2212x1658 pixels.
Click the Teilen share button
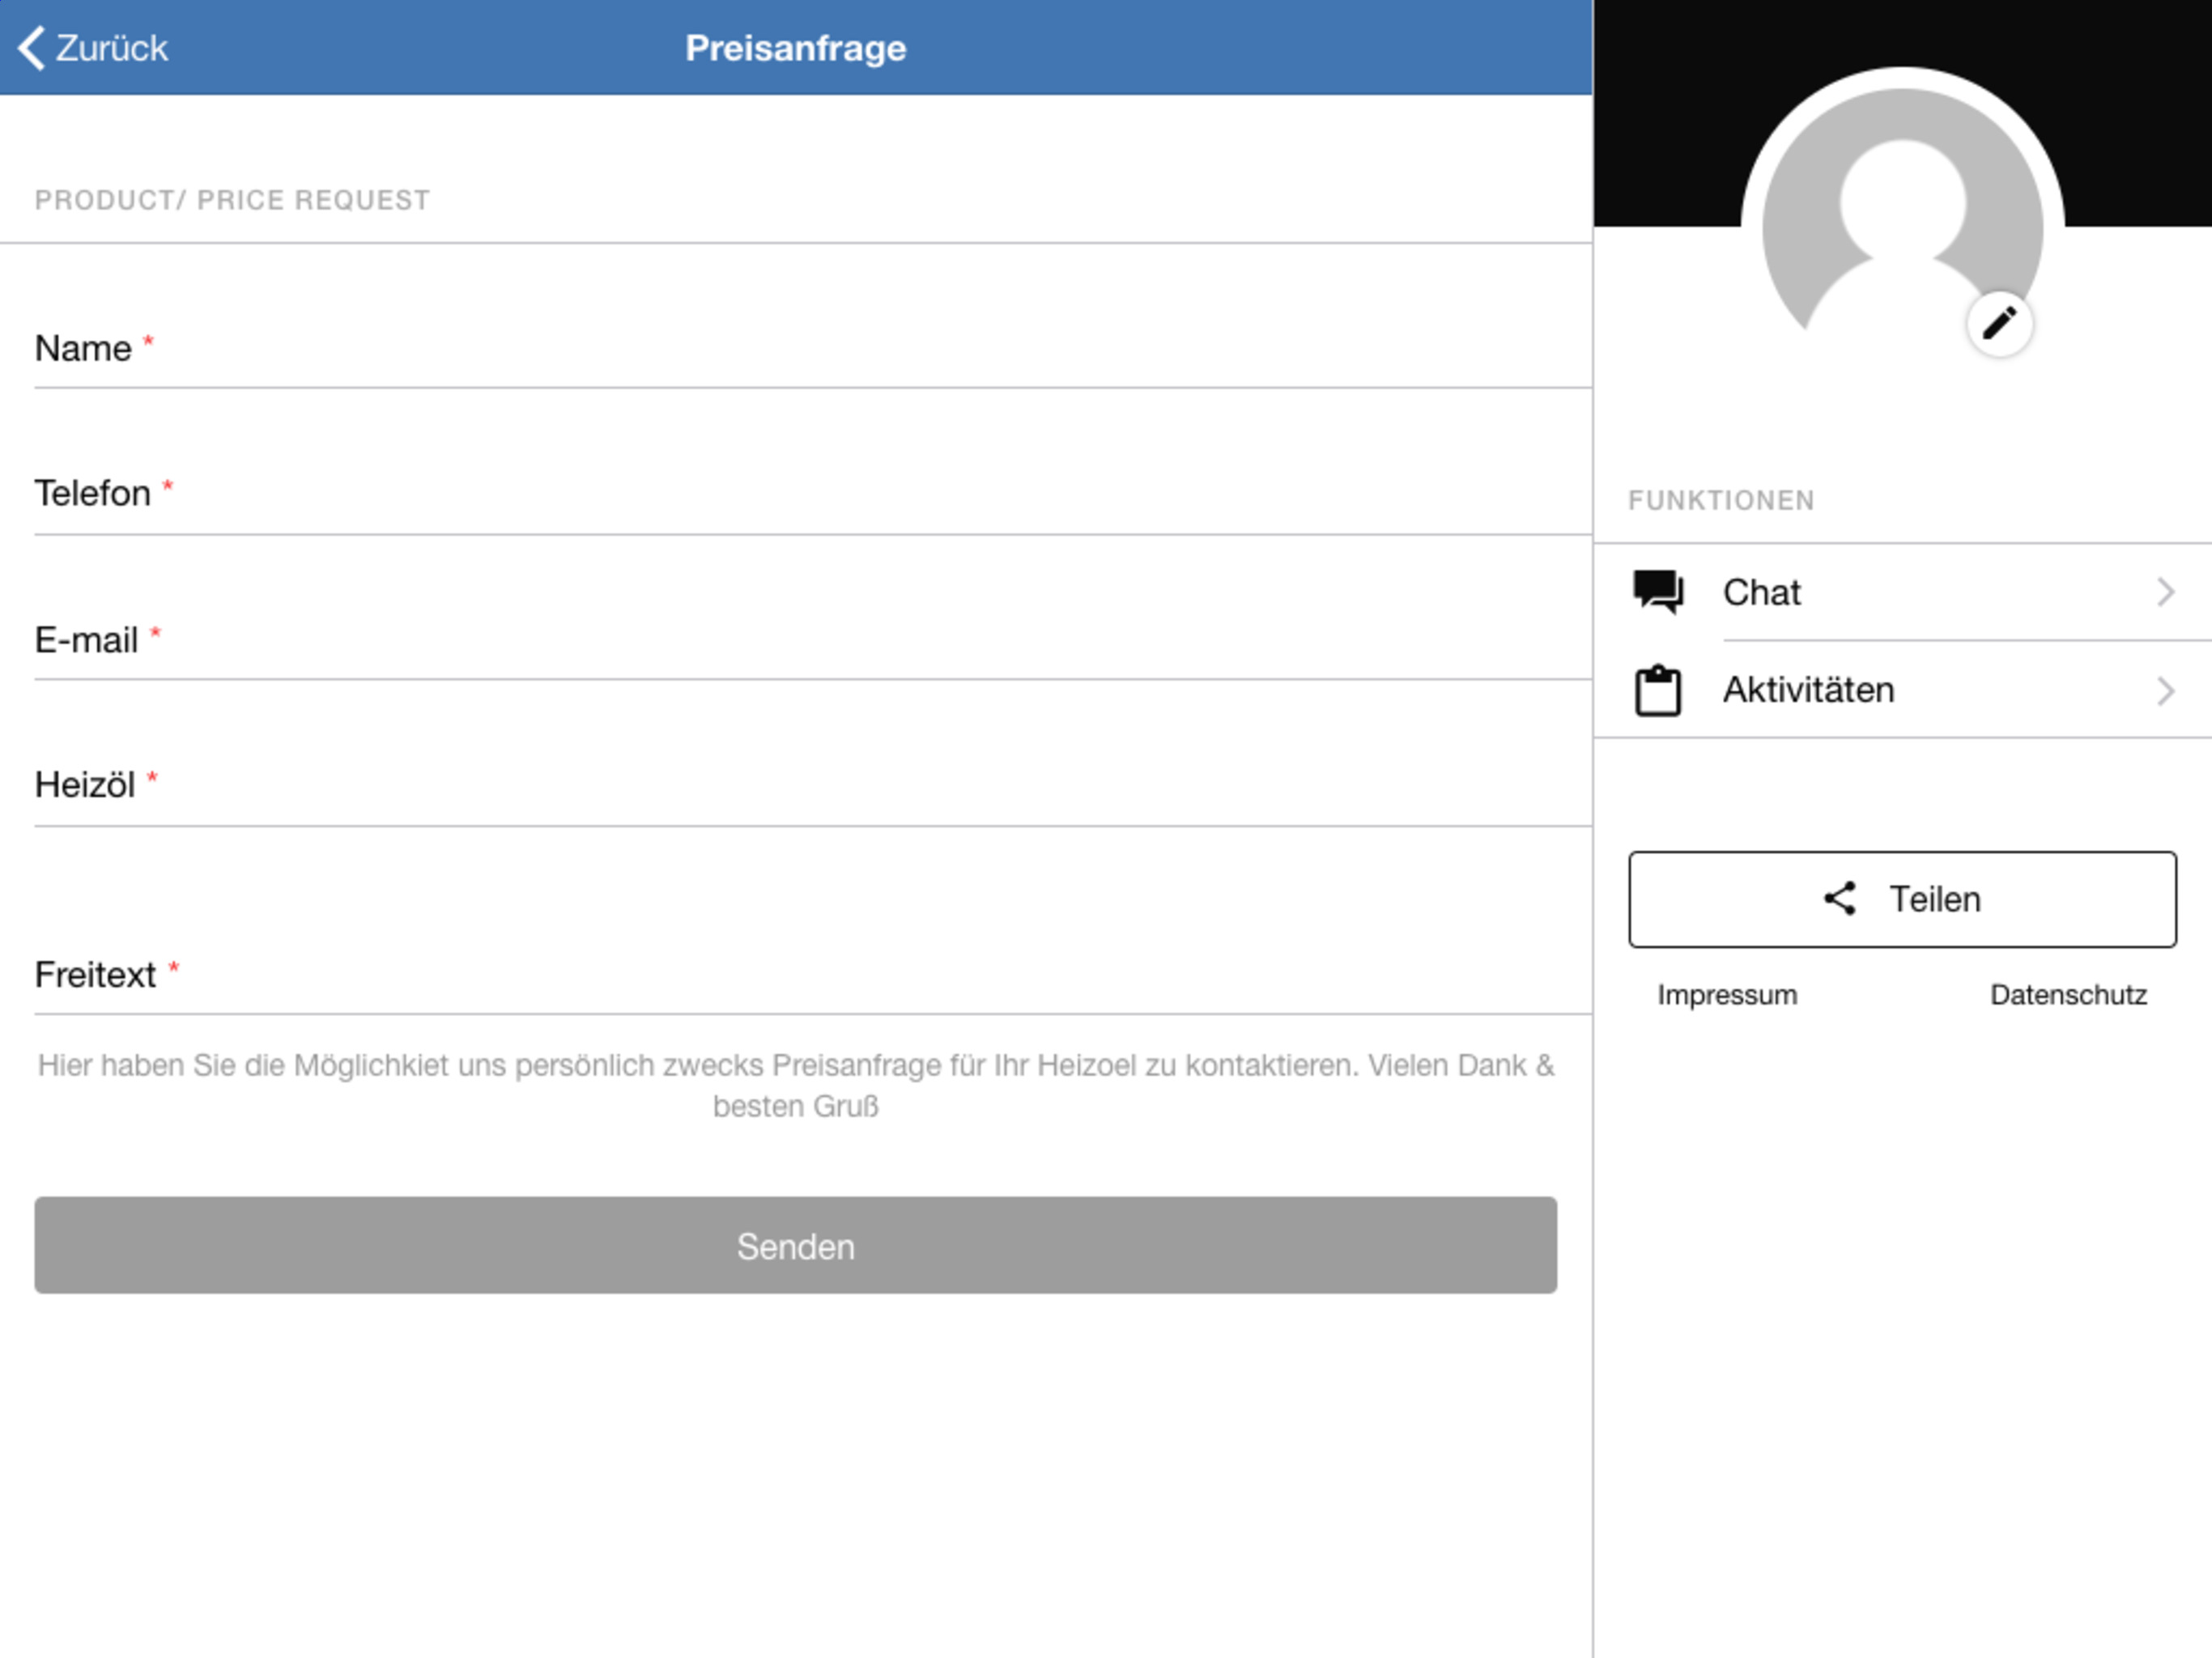point(1902,899)
